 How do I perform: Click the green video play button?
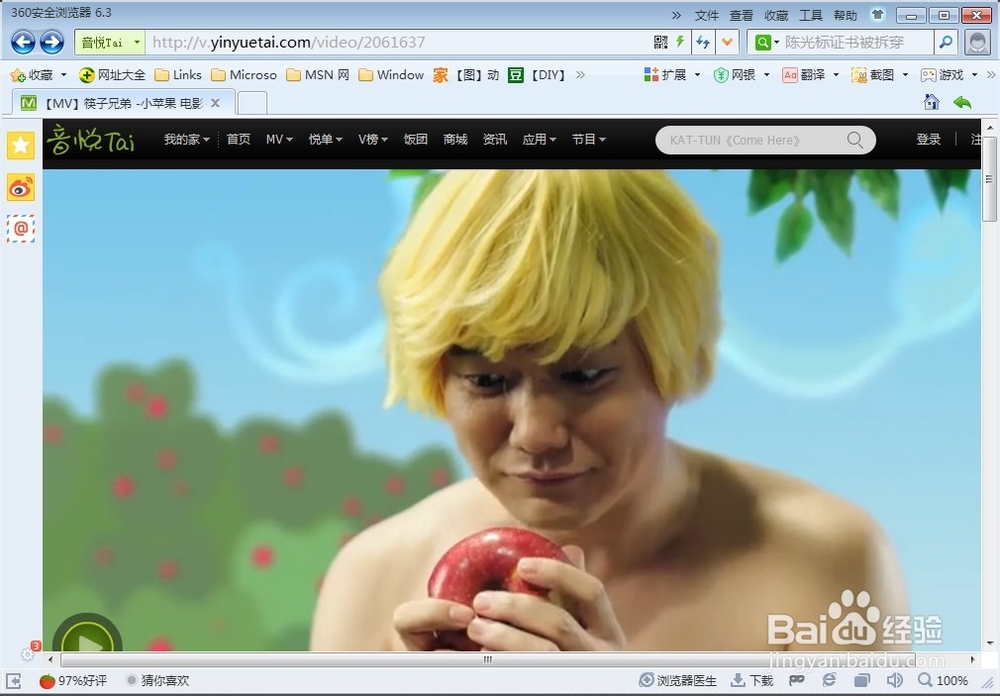(87, 633)
